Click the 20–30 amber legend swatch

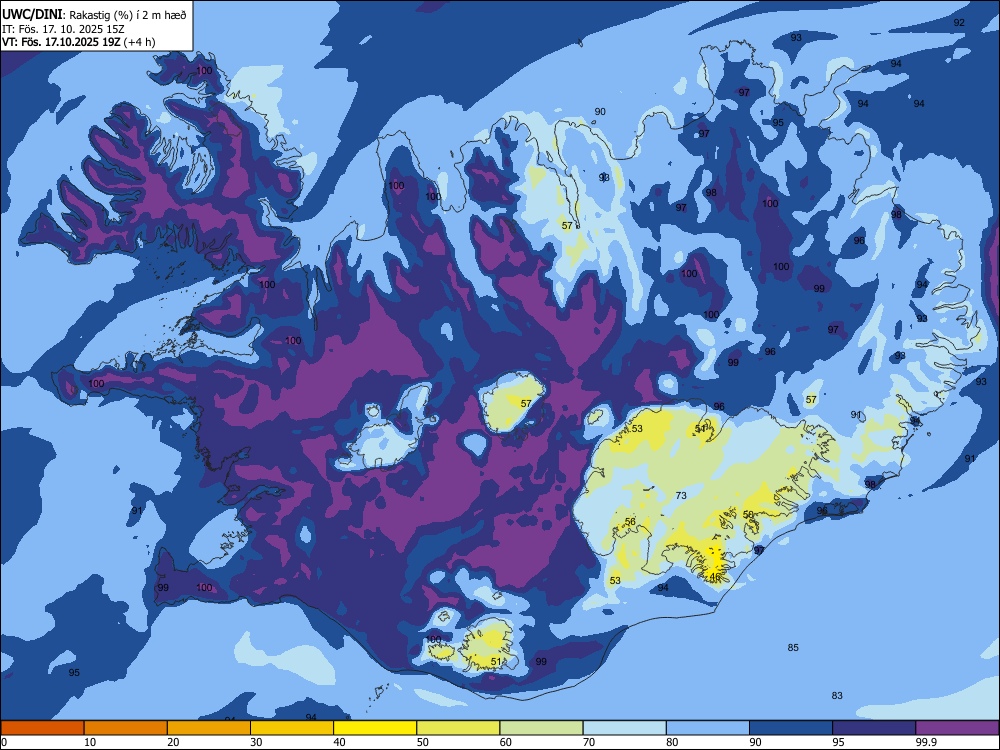click(209, 728)
